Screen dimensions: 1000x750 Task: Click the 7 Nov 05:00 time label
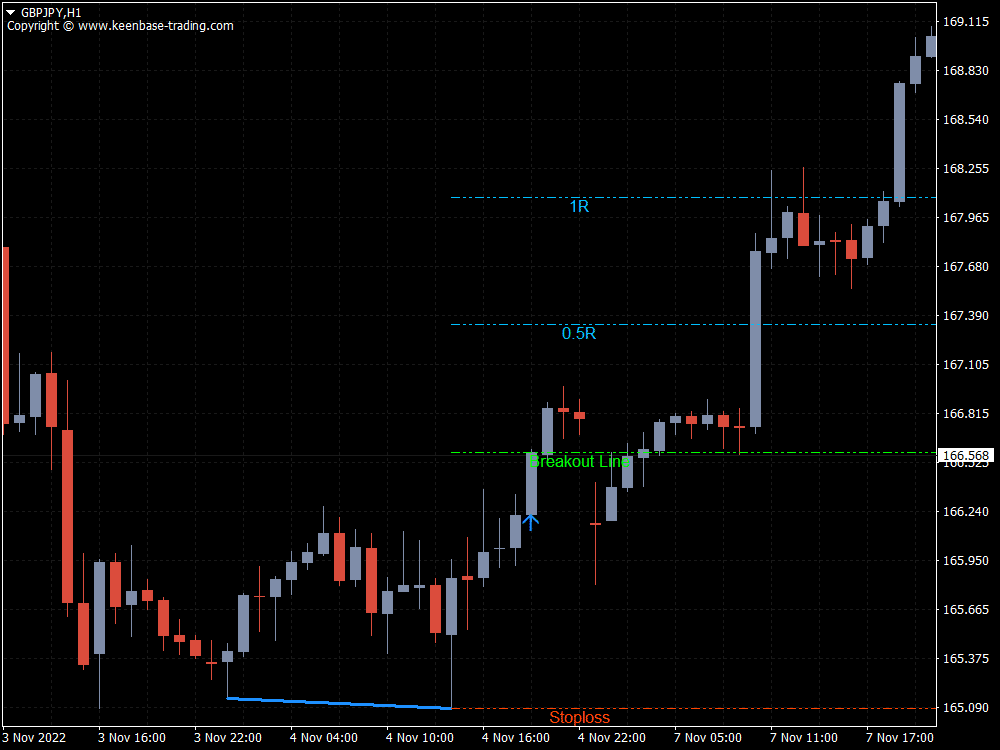pyautogui.click(x=708, y=738)
